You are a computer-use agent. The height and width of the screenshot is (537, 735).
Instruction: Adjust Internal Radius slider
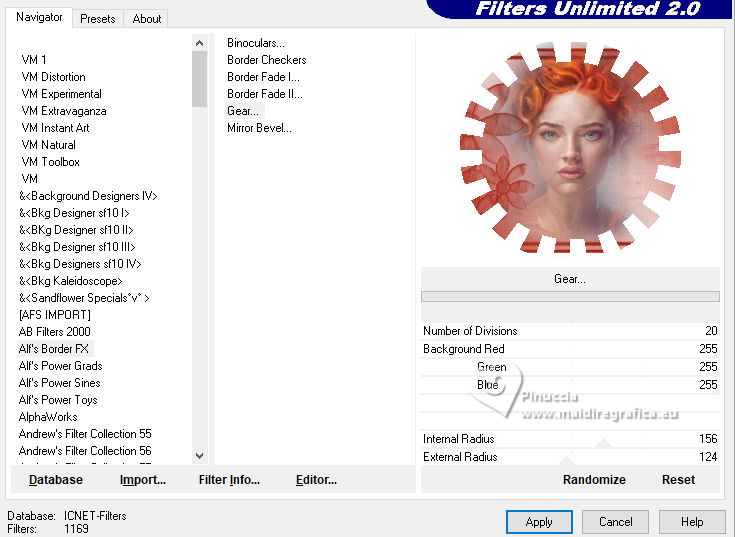570,439
